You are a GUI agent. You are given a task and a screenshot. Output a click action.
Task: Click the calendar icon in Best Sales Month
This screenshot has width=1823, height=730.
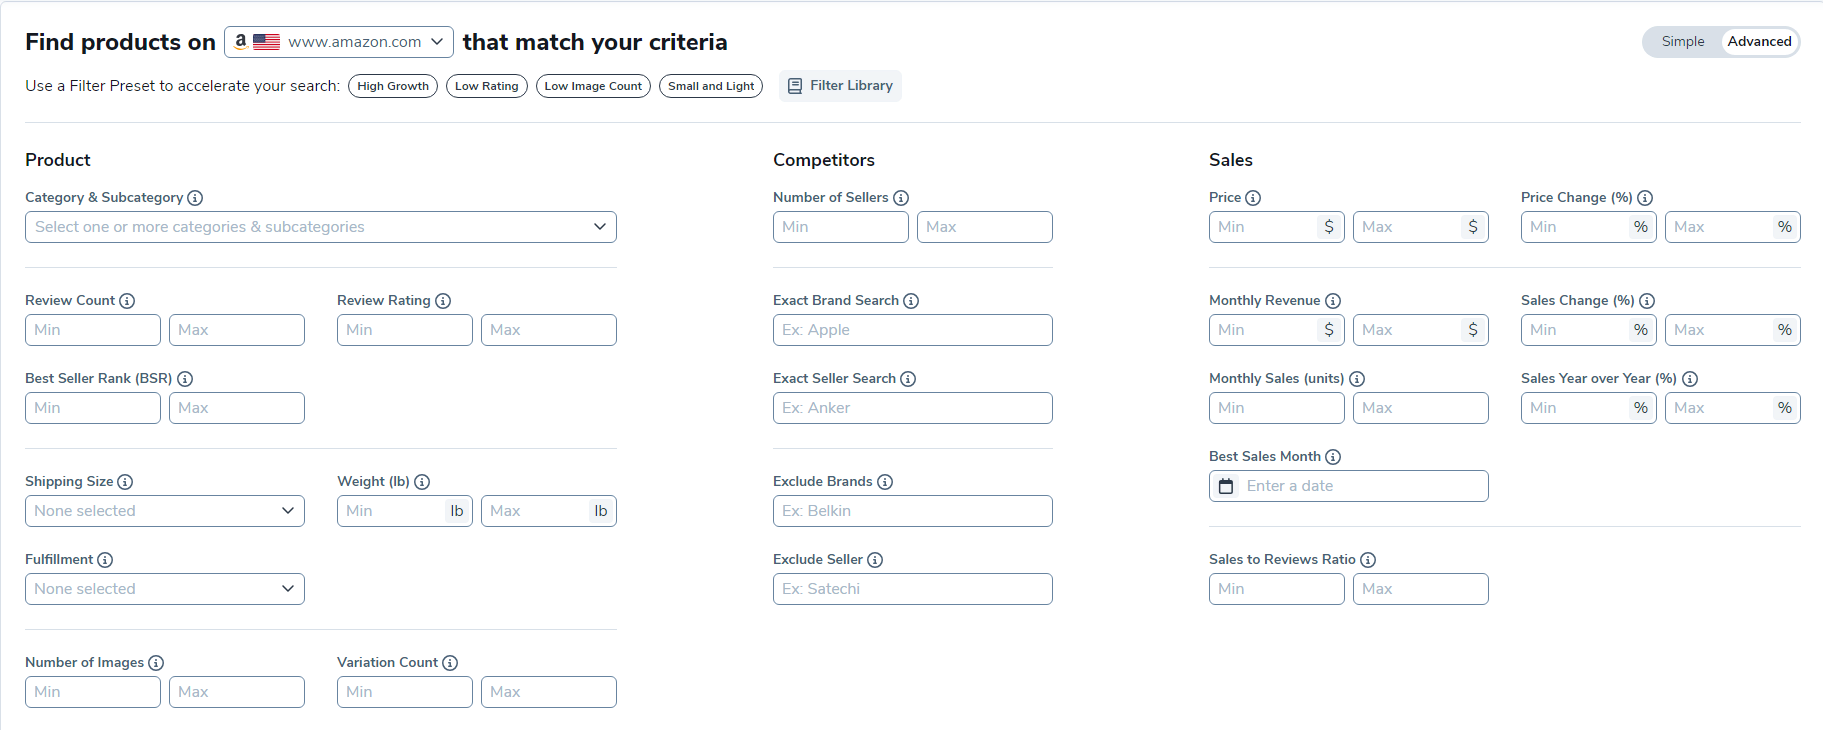1227,486
